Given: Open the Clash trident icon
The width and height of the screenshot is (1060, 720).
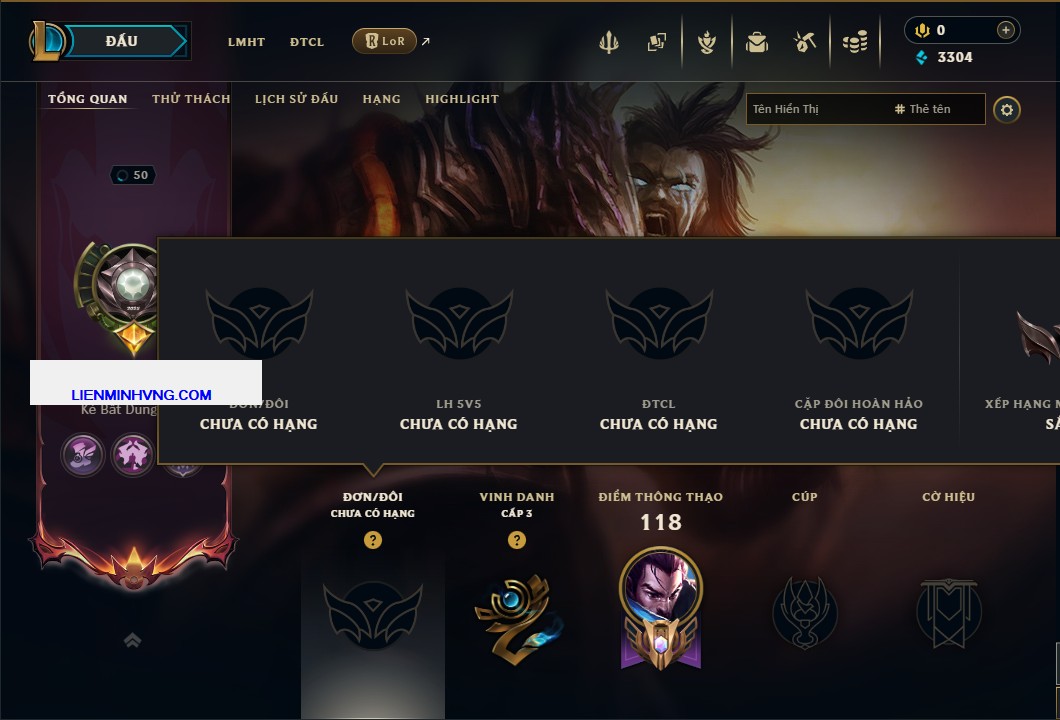Looking at the screenshot, I should click(608, 42).
